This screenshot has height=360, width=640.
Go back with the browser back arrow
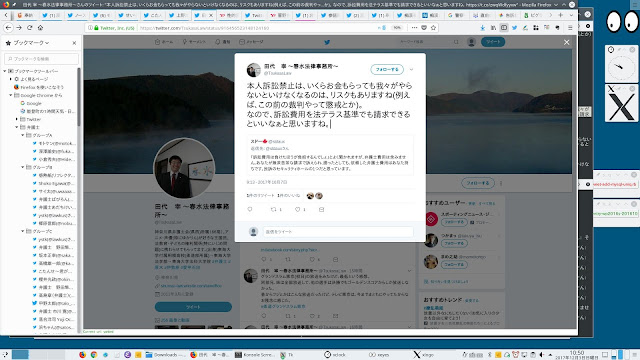tap(9, 28)
